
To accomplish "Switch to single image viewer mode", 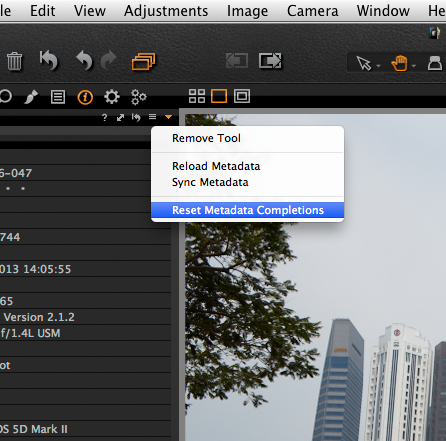I will [x=219, y=96].
